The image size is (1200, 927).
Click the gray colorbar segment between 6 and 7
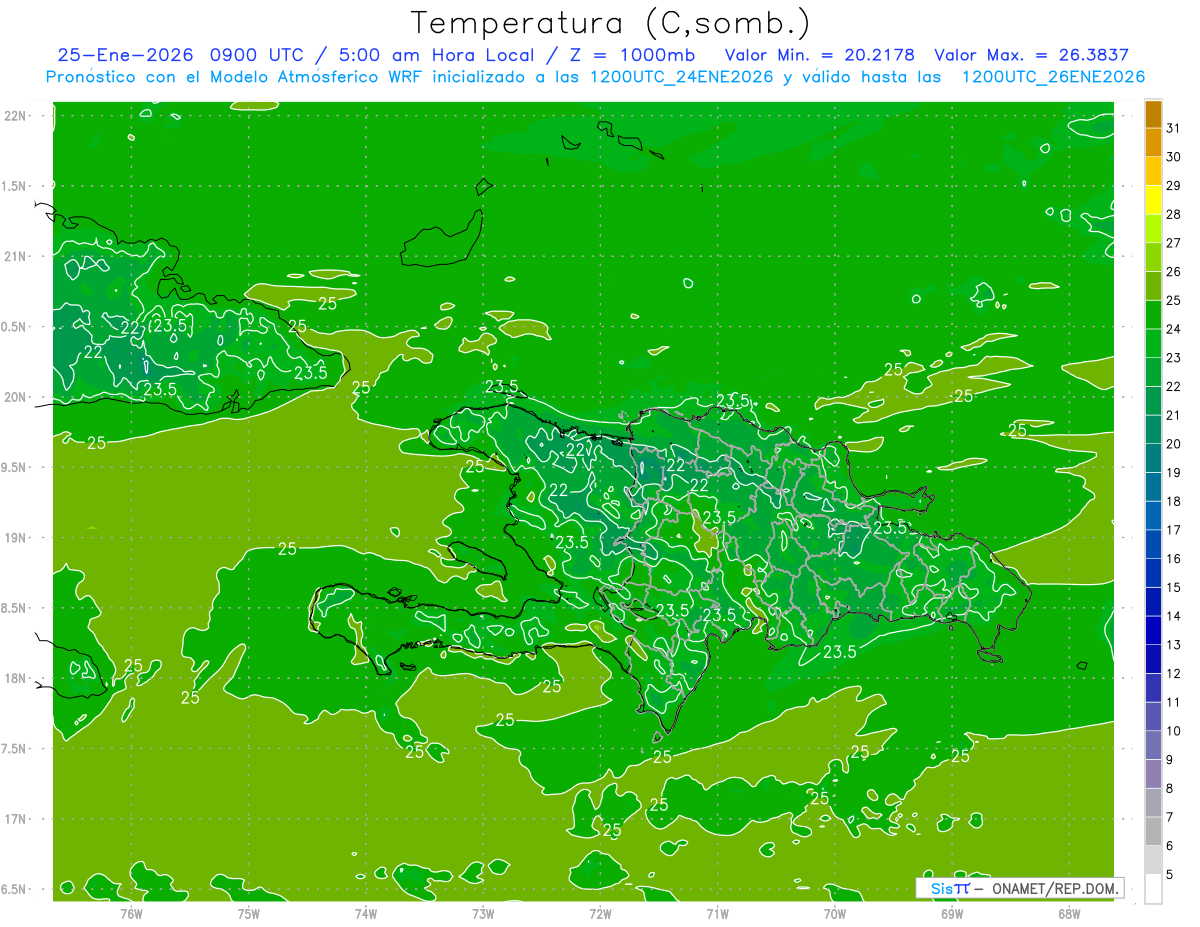pos(1153,831)
